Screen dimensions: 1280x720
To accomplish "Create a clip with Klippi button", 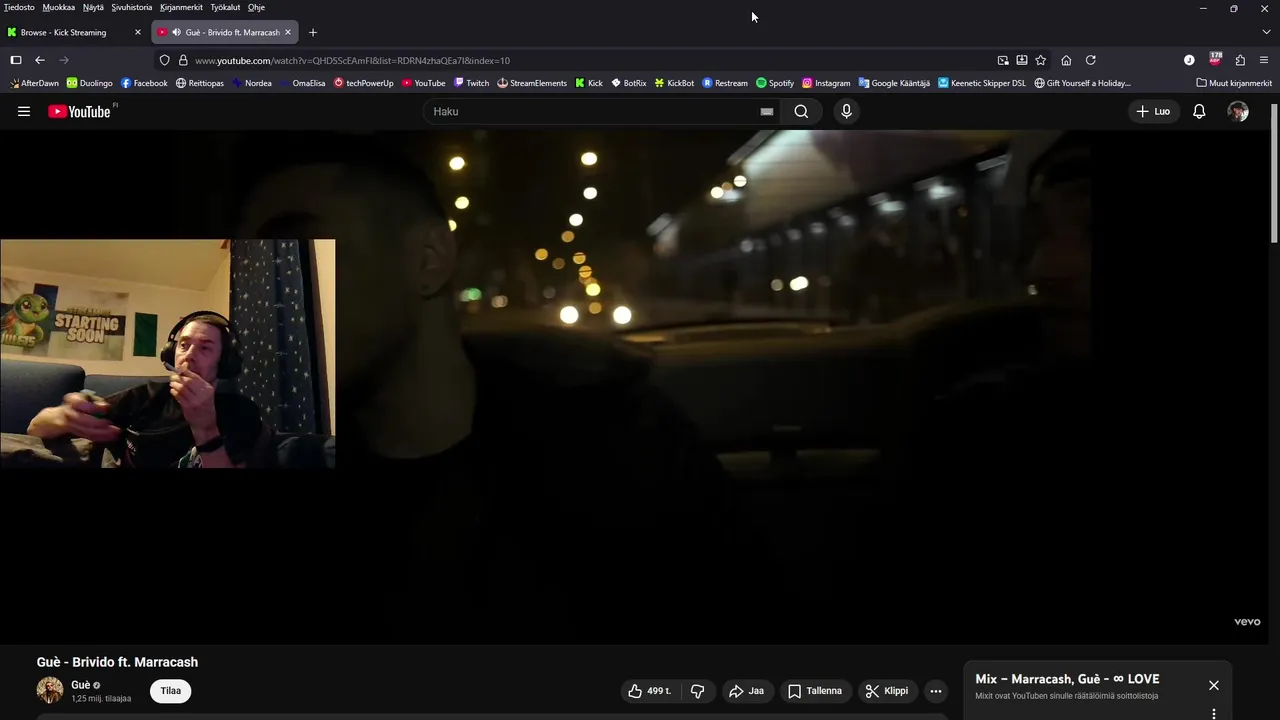I will [887, 691].
